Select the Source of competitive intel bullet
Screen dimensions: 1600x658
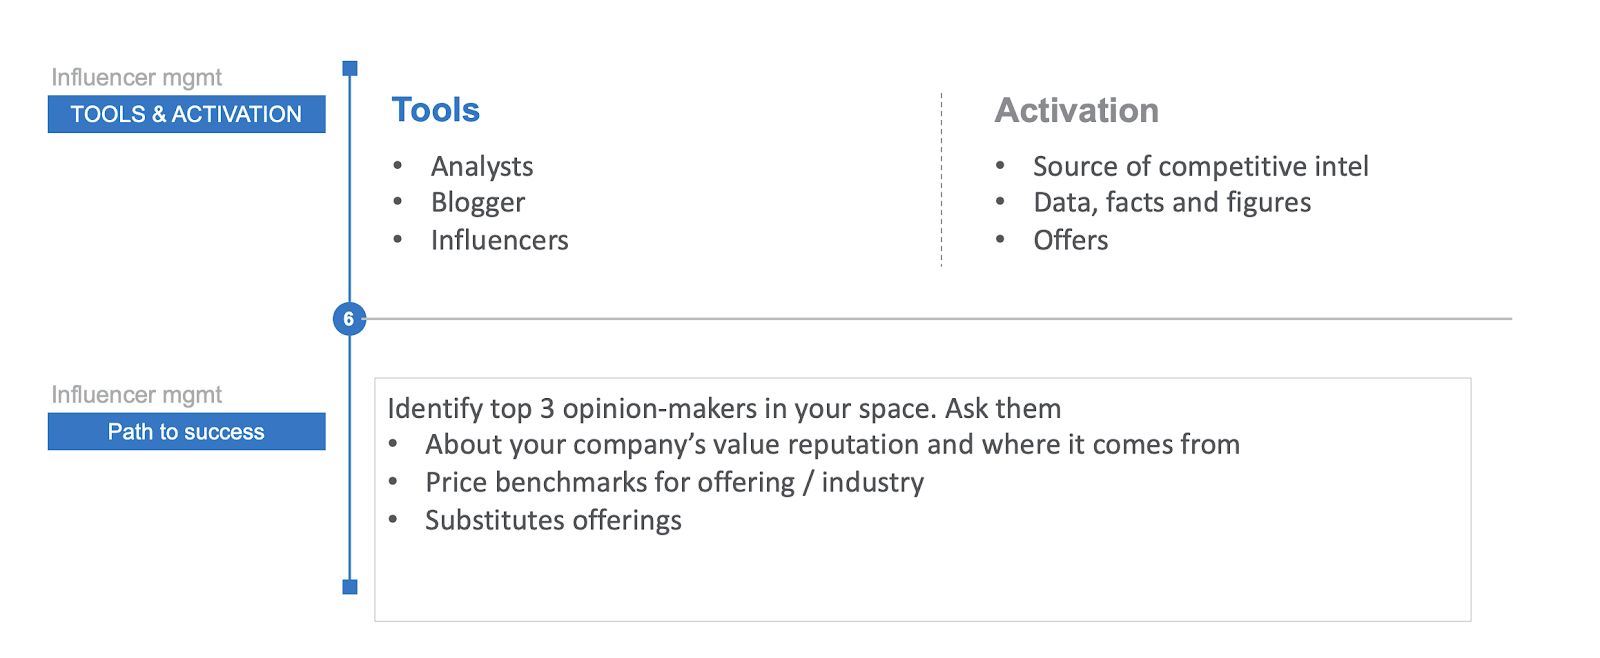tap(1200, 166)
